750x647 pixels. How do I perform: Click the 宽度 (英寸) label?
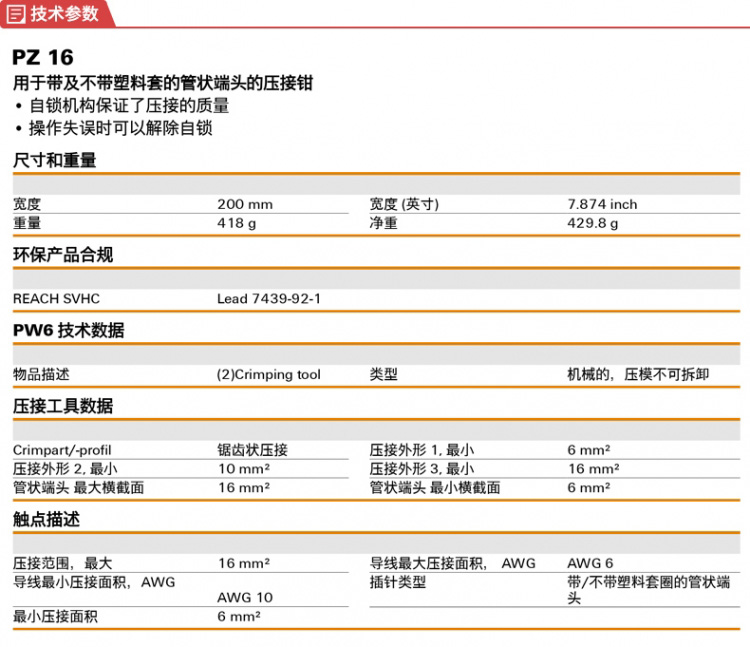click(404, 204)
